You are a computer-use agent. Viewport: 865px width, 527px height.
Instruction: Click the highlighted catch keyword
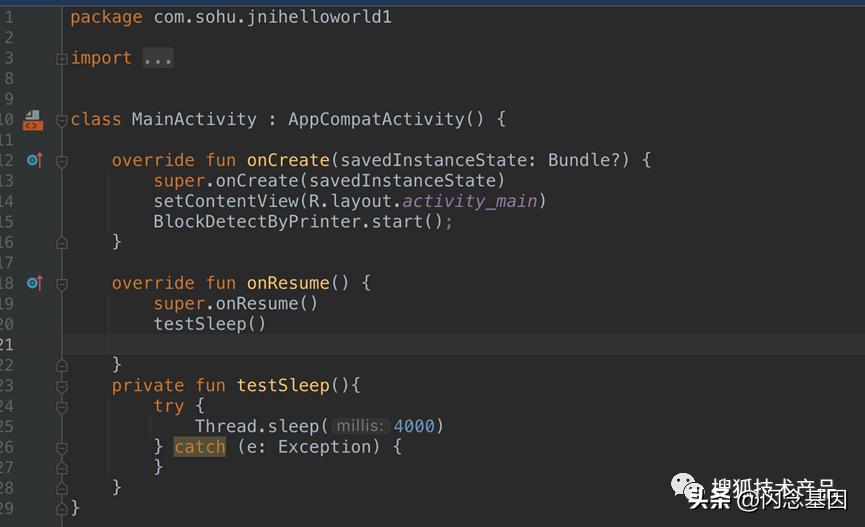point(200,447)
